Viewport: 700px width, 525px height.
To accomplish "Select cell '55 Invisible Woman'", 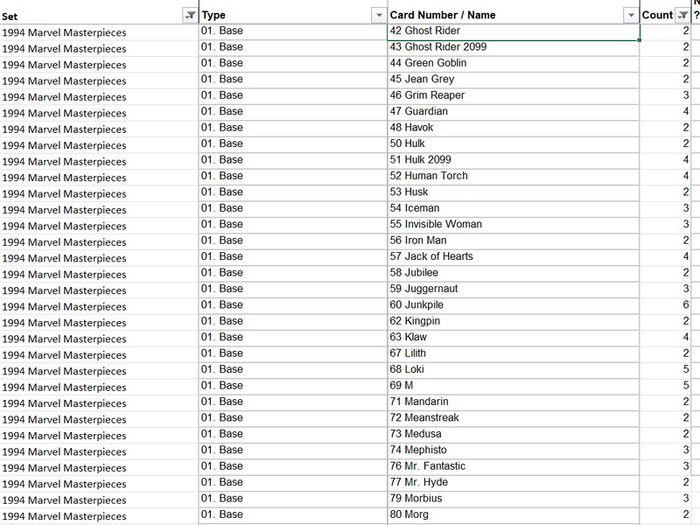I will point(513,225).
